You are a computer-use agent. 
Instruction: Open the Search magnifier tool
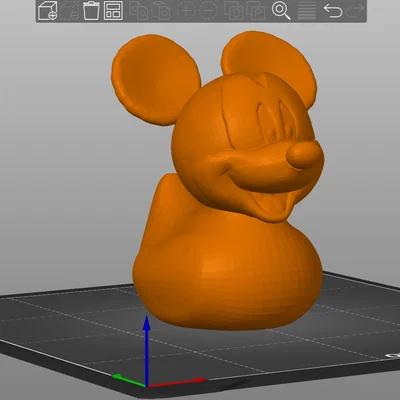pos(281,10)
